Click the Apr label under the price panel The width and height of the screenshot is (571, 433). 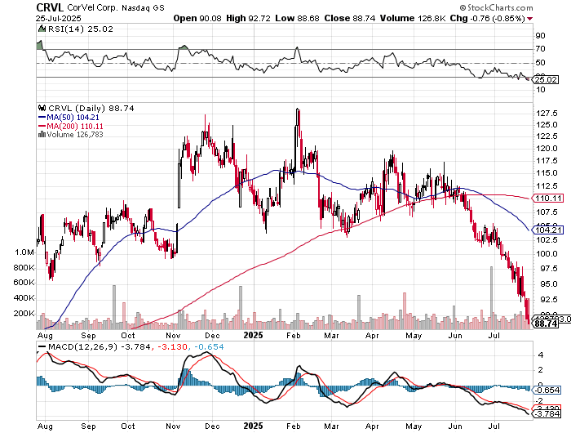[372, 335]
